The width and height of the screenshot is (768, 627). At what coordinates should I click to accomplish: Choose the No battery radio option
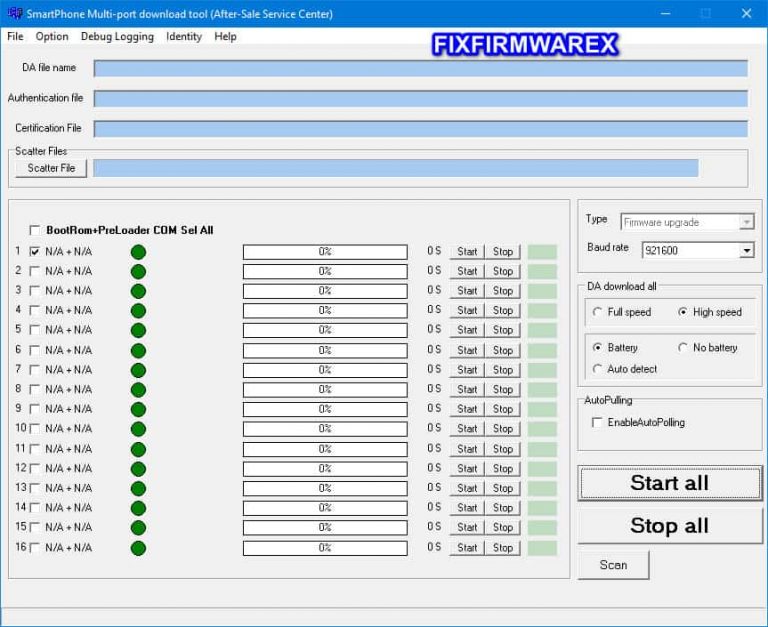click(682, 347)
